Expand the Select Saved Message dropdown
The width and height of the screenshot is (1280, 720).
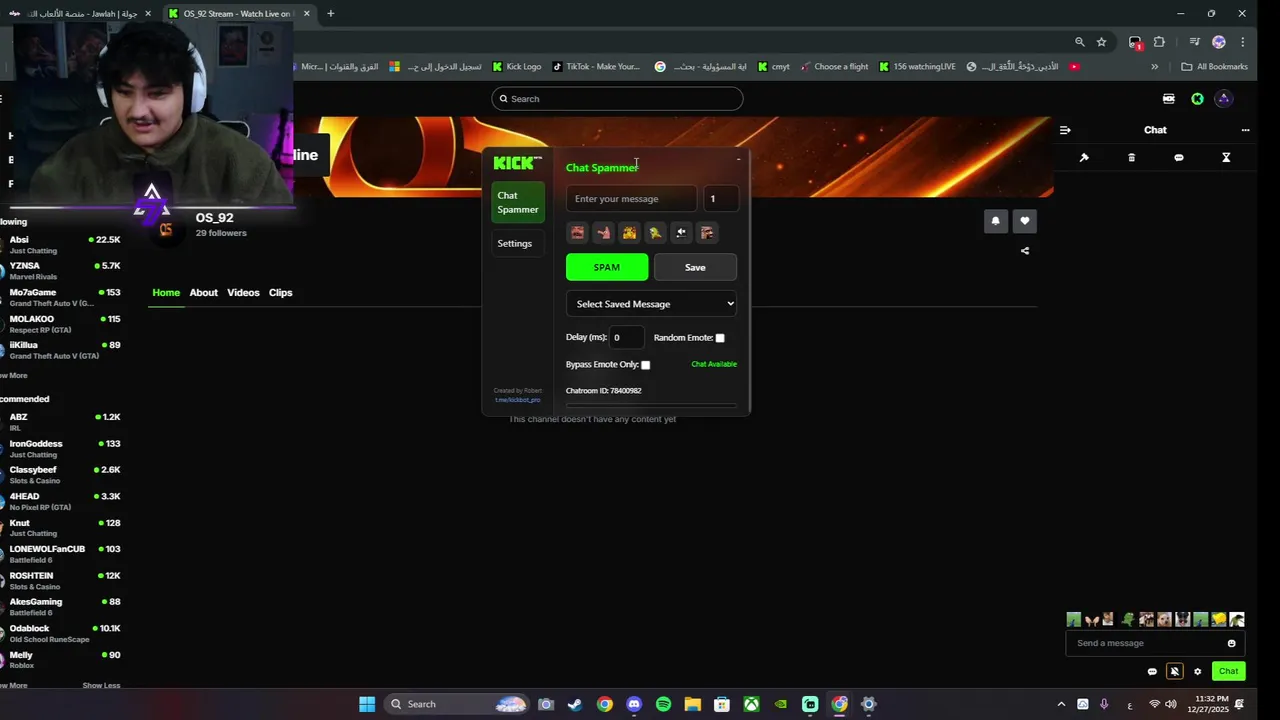tap(652, 304)
